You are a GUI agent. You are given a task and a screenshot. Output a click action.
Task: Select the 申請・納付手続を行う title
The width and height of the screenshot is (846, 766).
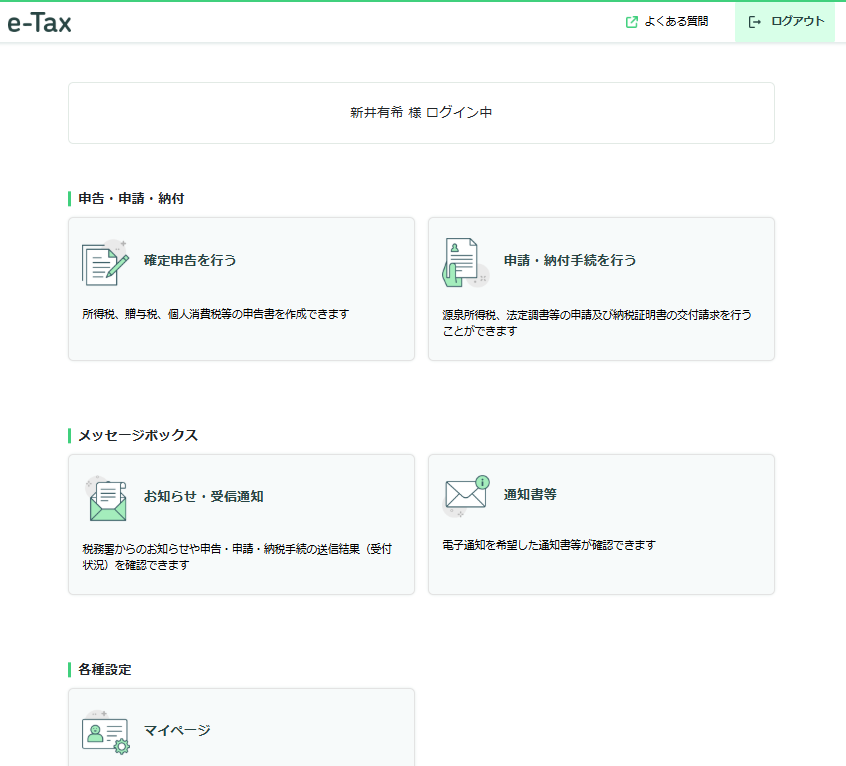tap(570, 260)
